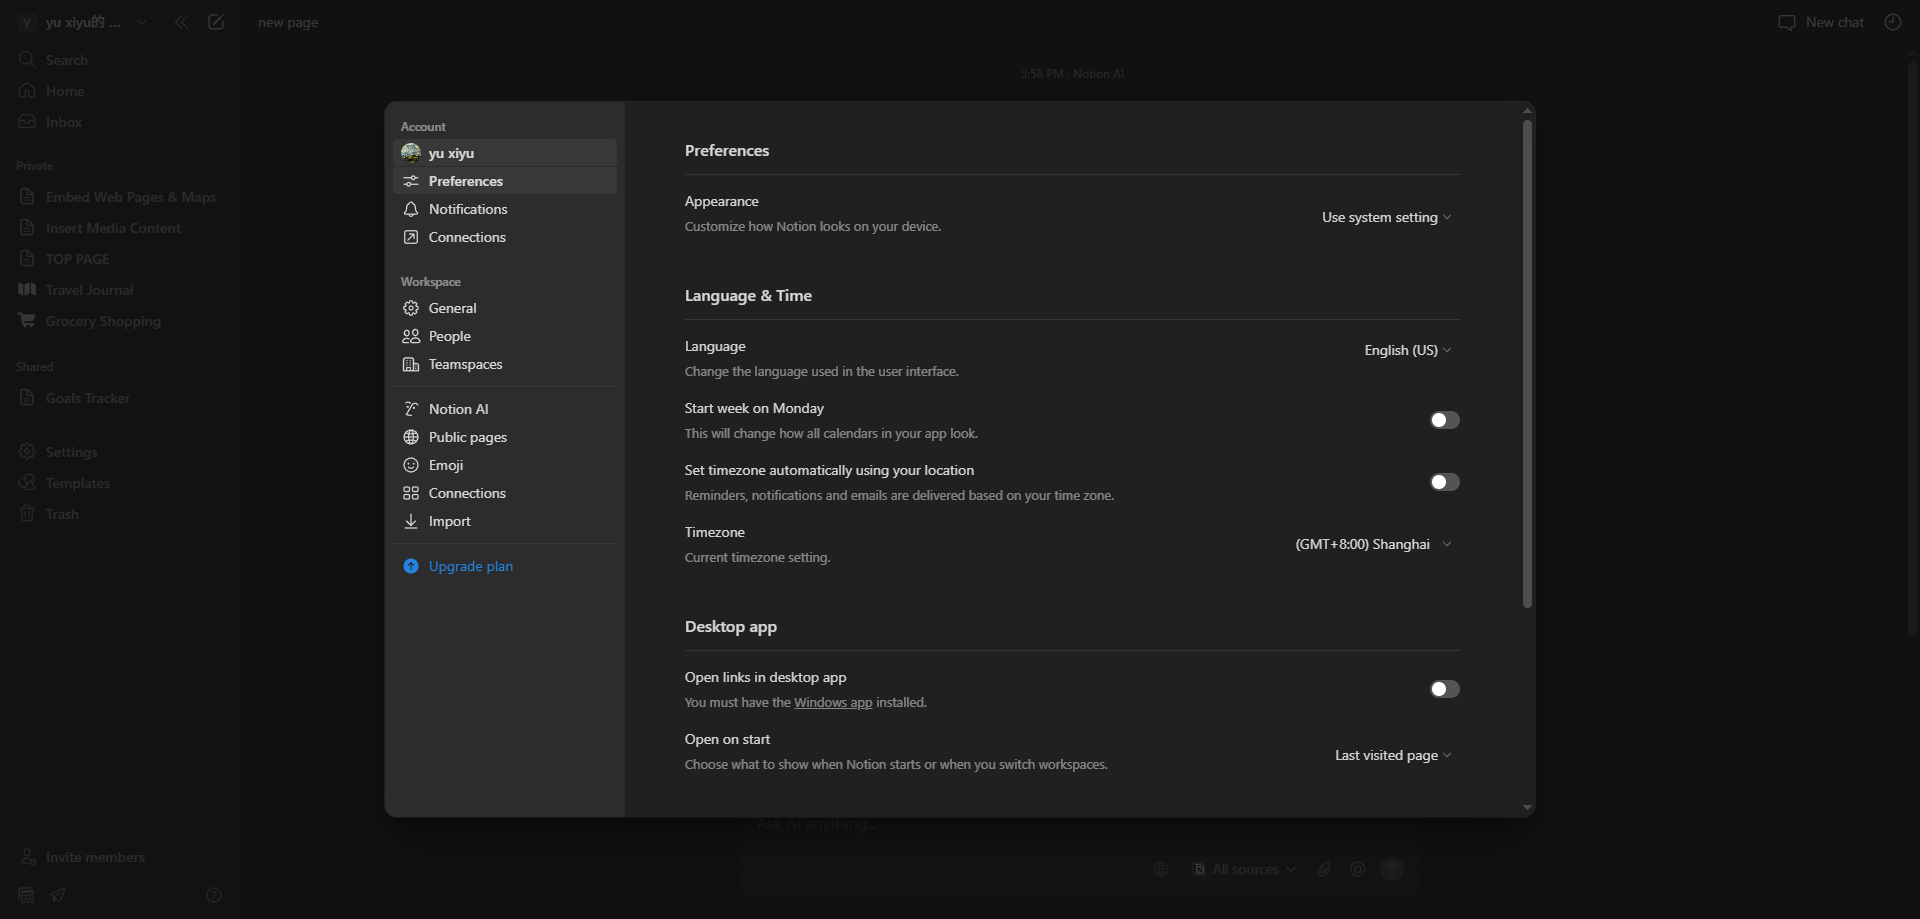Open Notifications settings
The image size is (1920, 919).
click(505, 209)
